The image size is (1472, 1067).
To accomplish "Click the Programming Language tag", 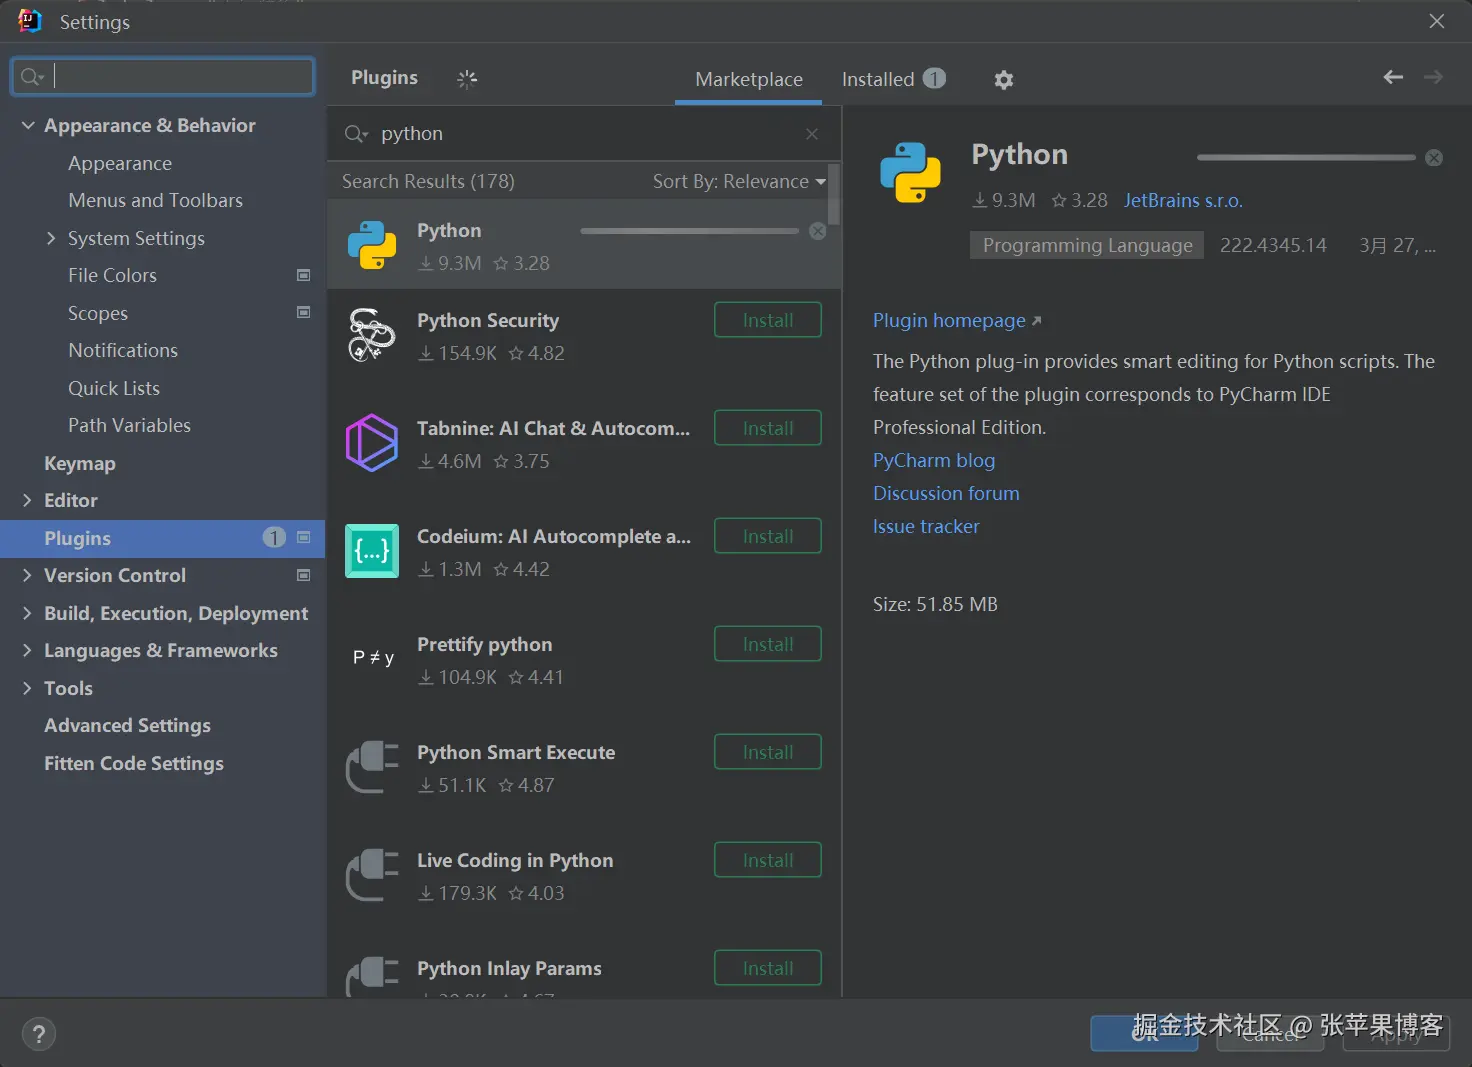I will pos(1087,245).
